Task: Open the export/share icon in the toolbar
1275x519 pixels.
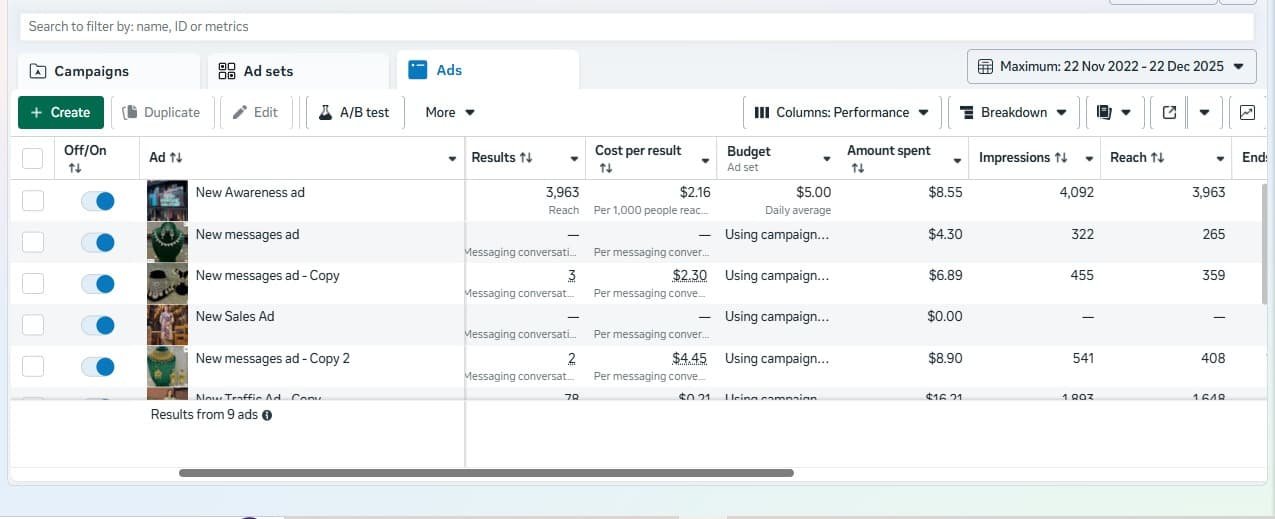Action: 1168,113
